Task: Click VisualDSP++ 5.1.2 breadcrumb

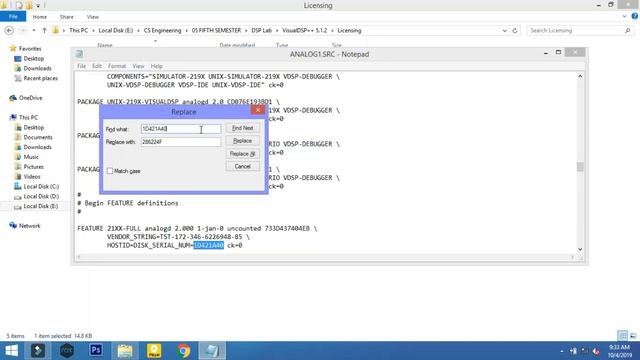Action: (x=304, y=31)
